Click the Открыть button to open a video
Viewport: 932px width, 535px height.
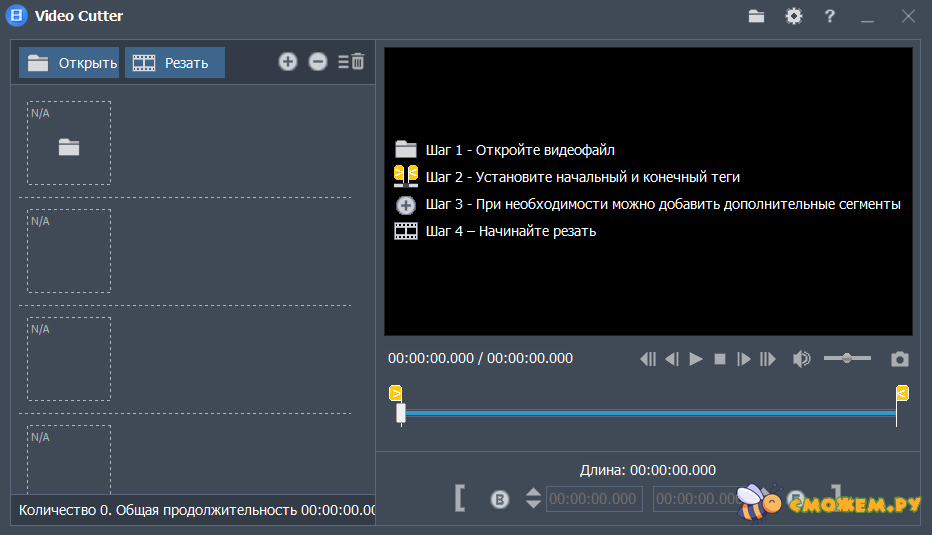70,63
